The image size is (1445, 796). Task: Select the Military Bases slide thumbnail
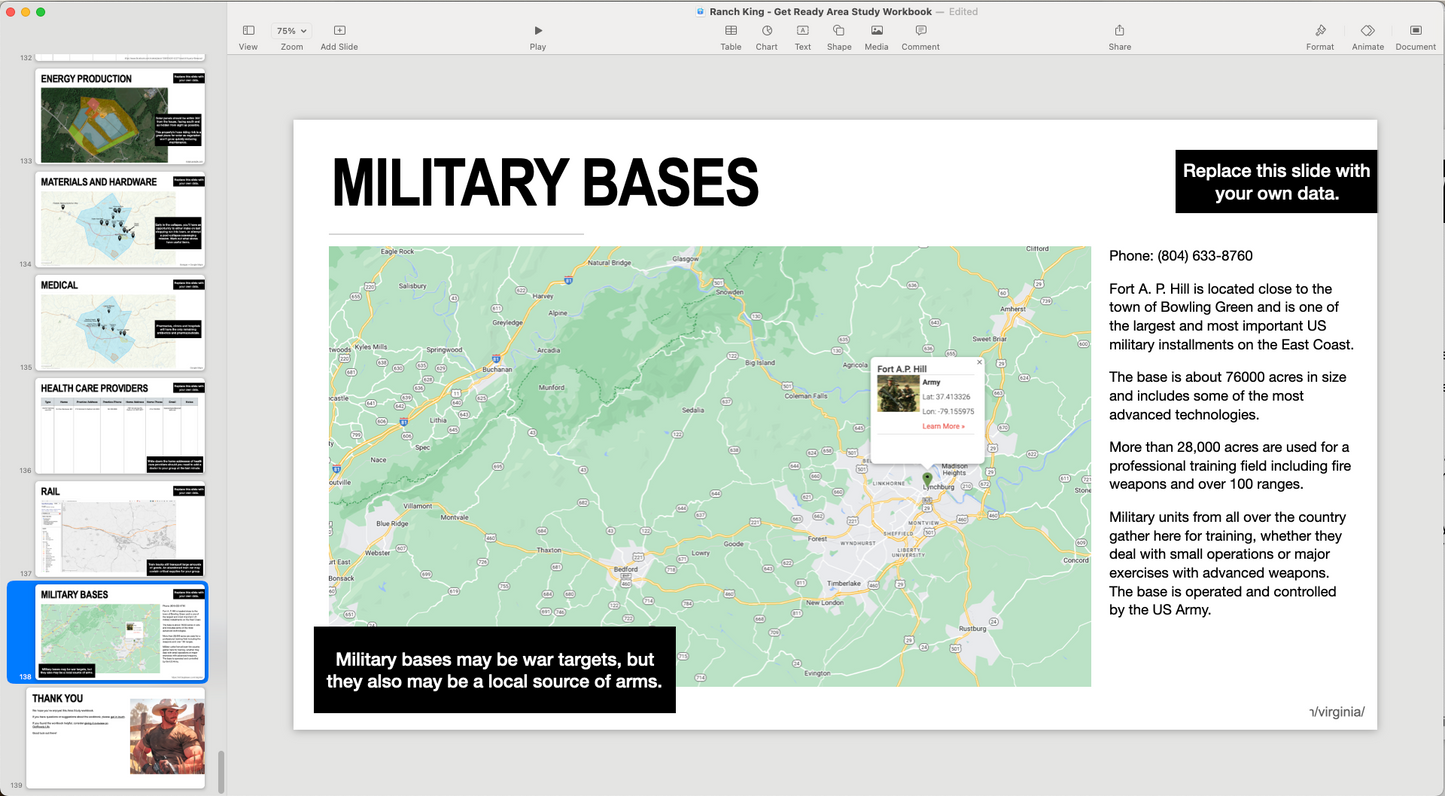(x=120, y=633)
